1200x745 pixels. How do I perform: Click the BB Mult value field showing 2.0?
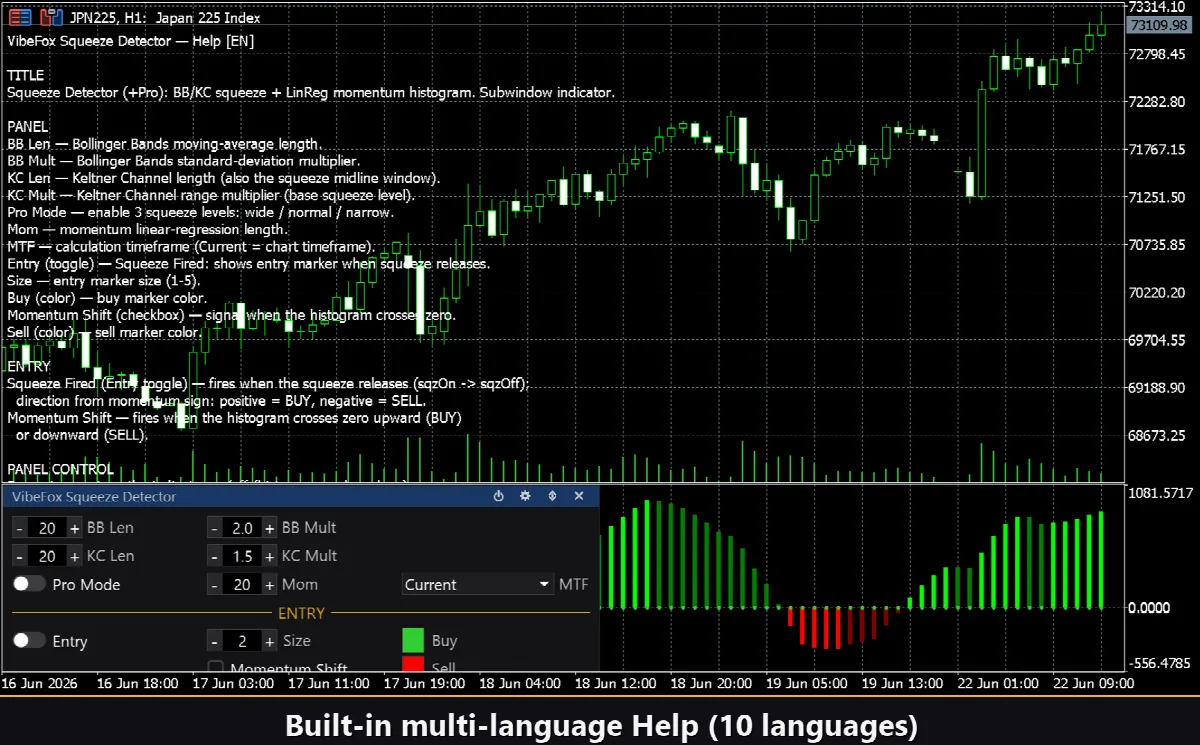tap(242, 528)
